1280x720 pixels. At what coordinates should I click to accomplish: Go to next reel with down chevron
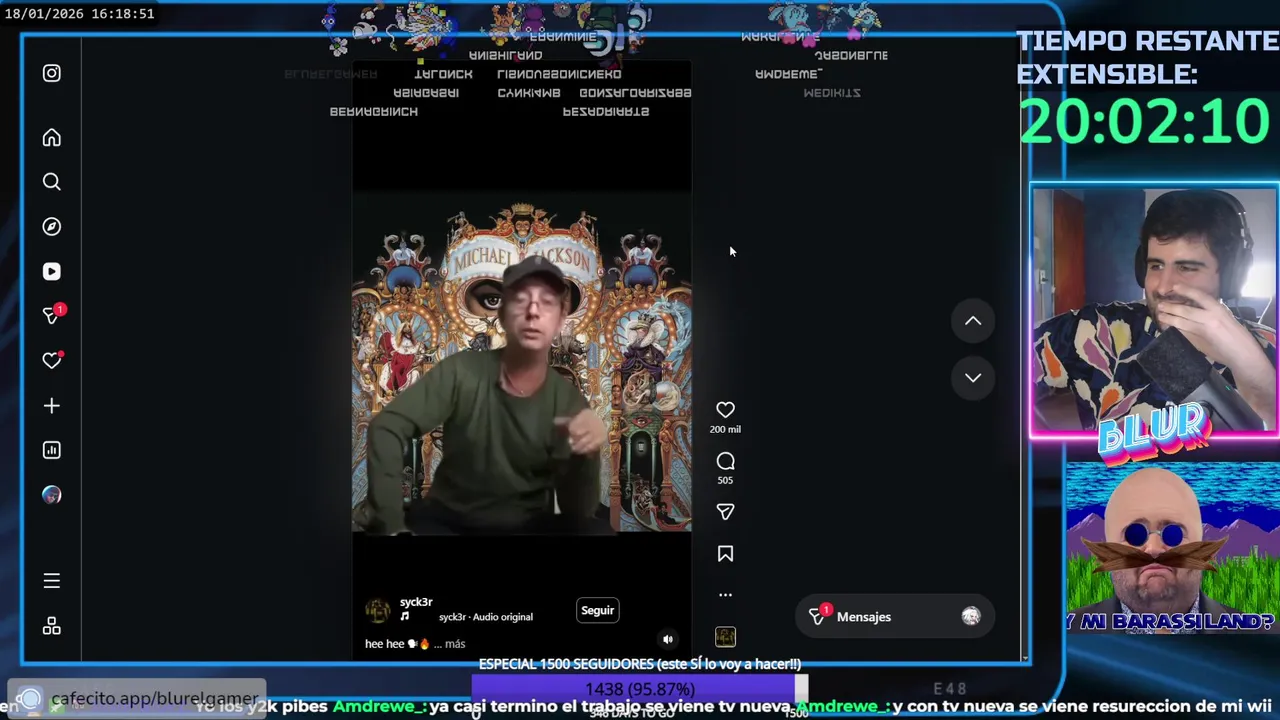973,378
